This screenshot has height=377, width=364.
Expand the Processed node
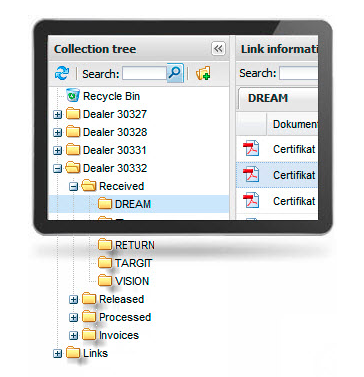click(74, 318)
